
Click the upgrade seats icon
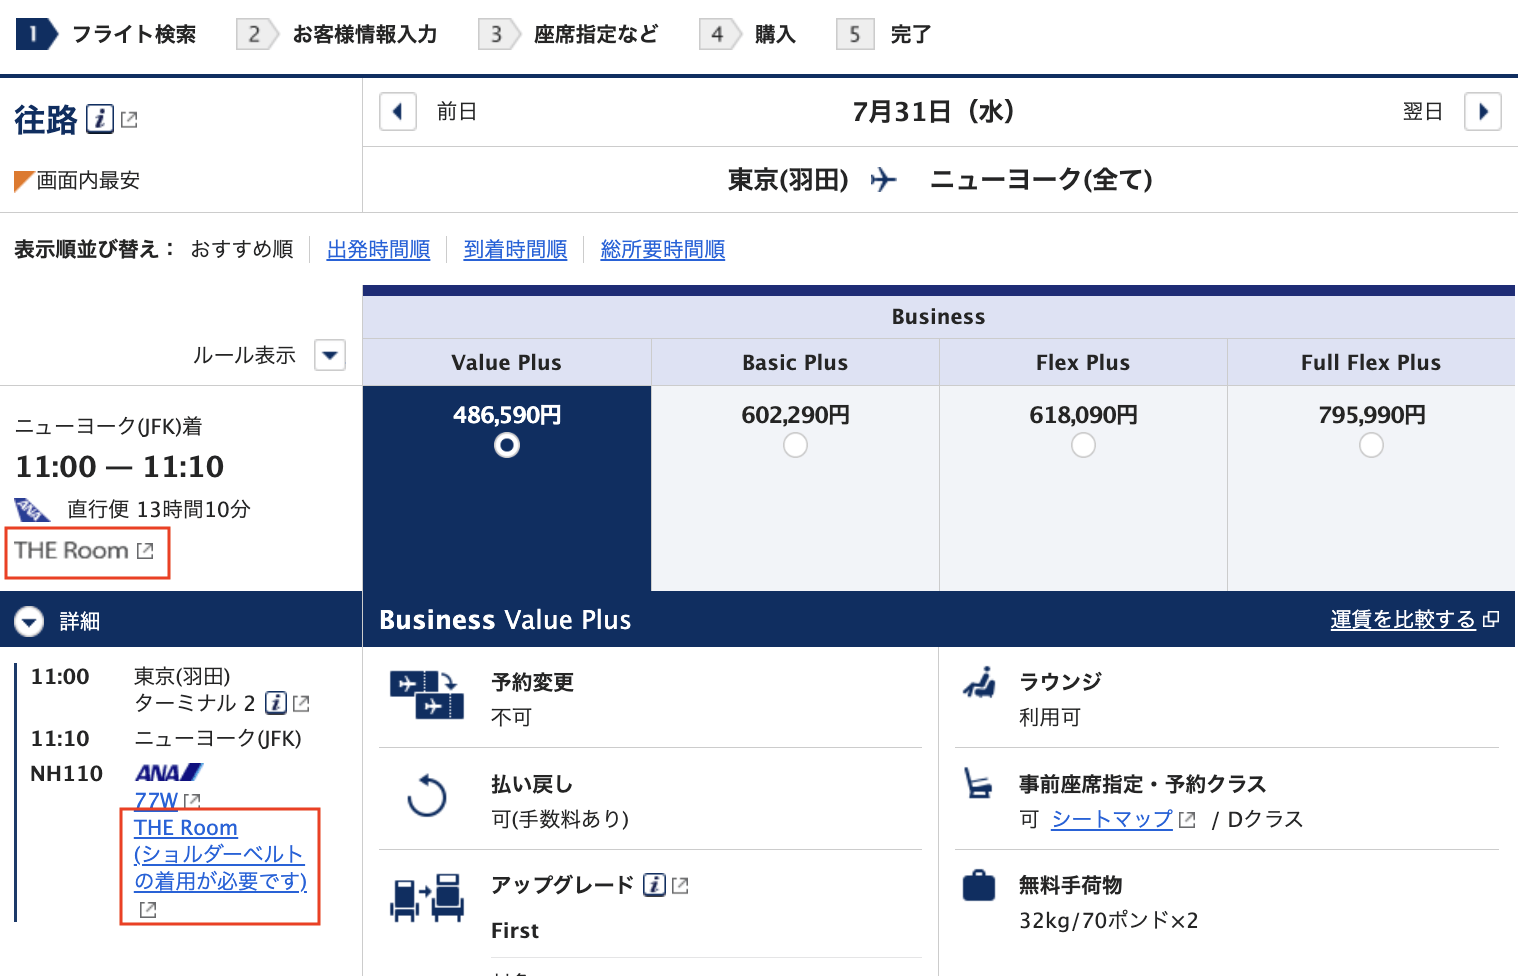427,898
